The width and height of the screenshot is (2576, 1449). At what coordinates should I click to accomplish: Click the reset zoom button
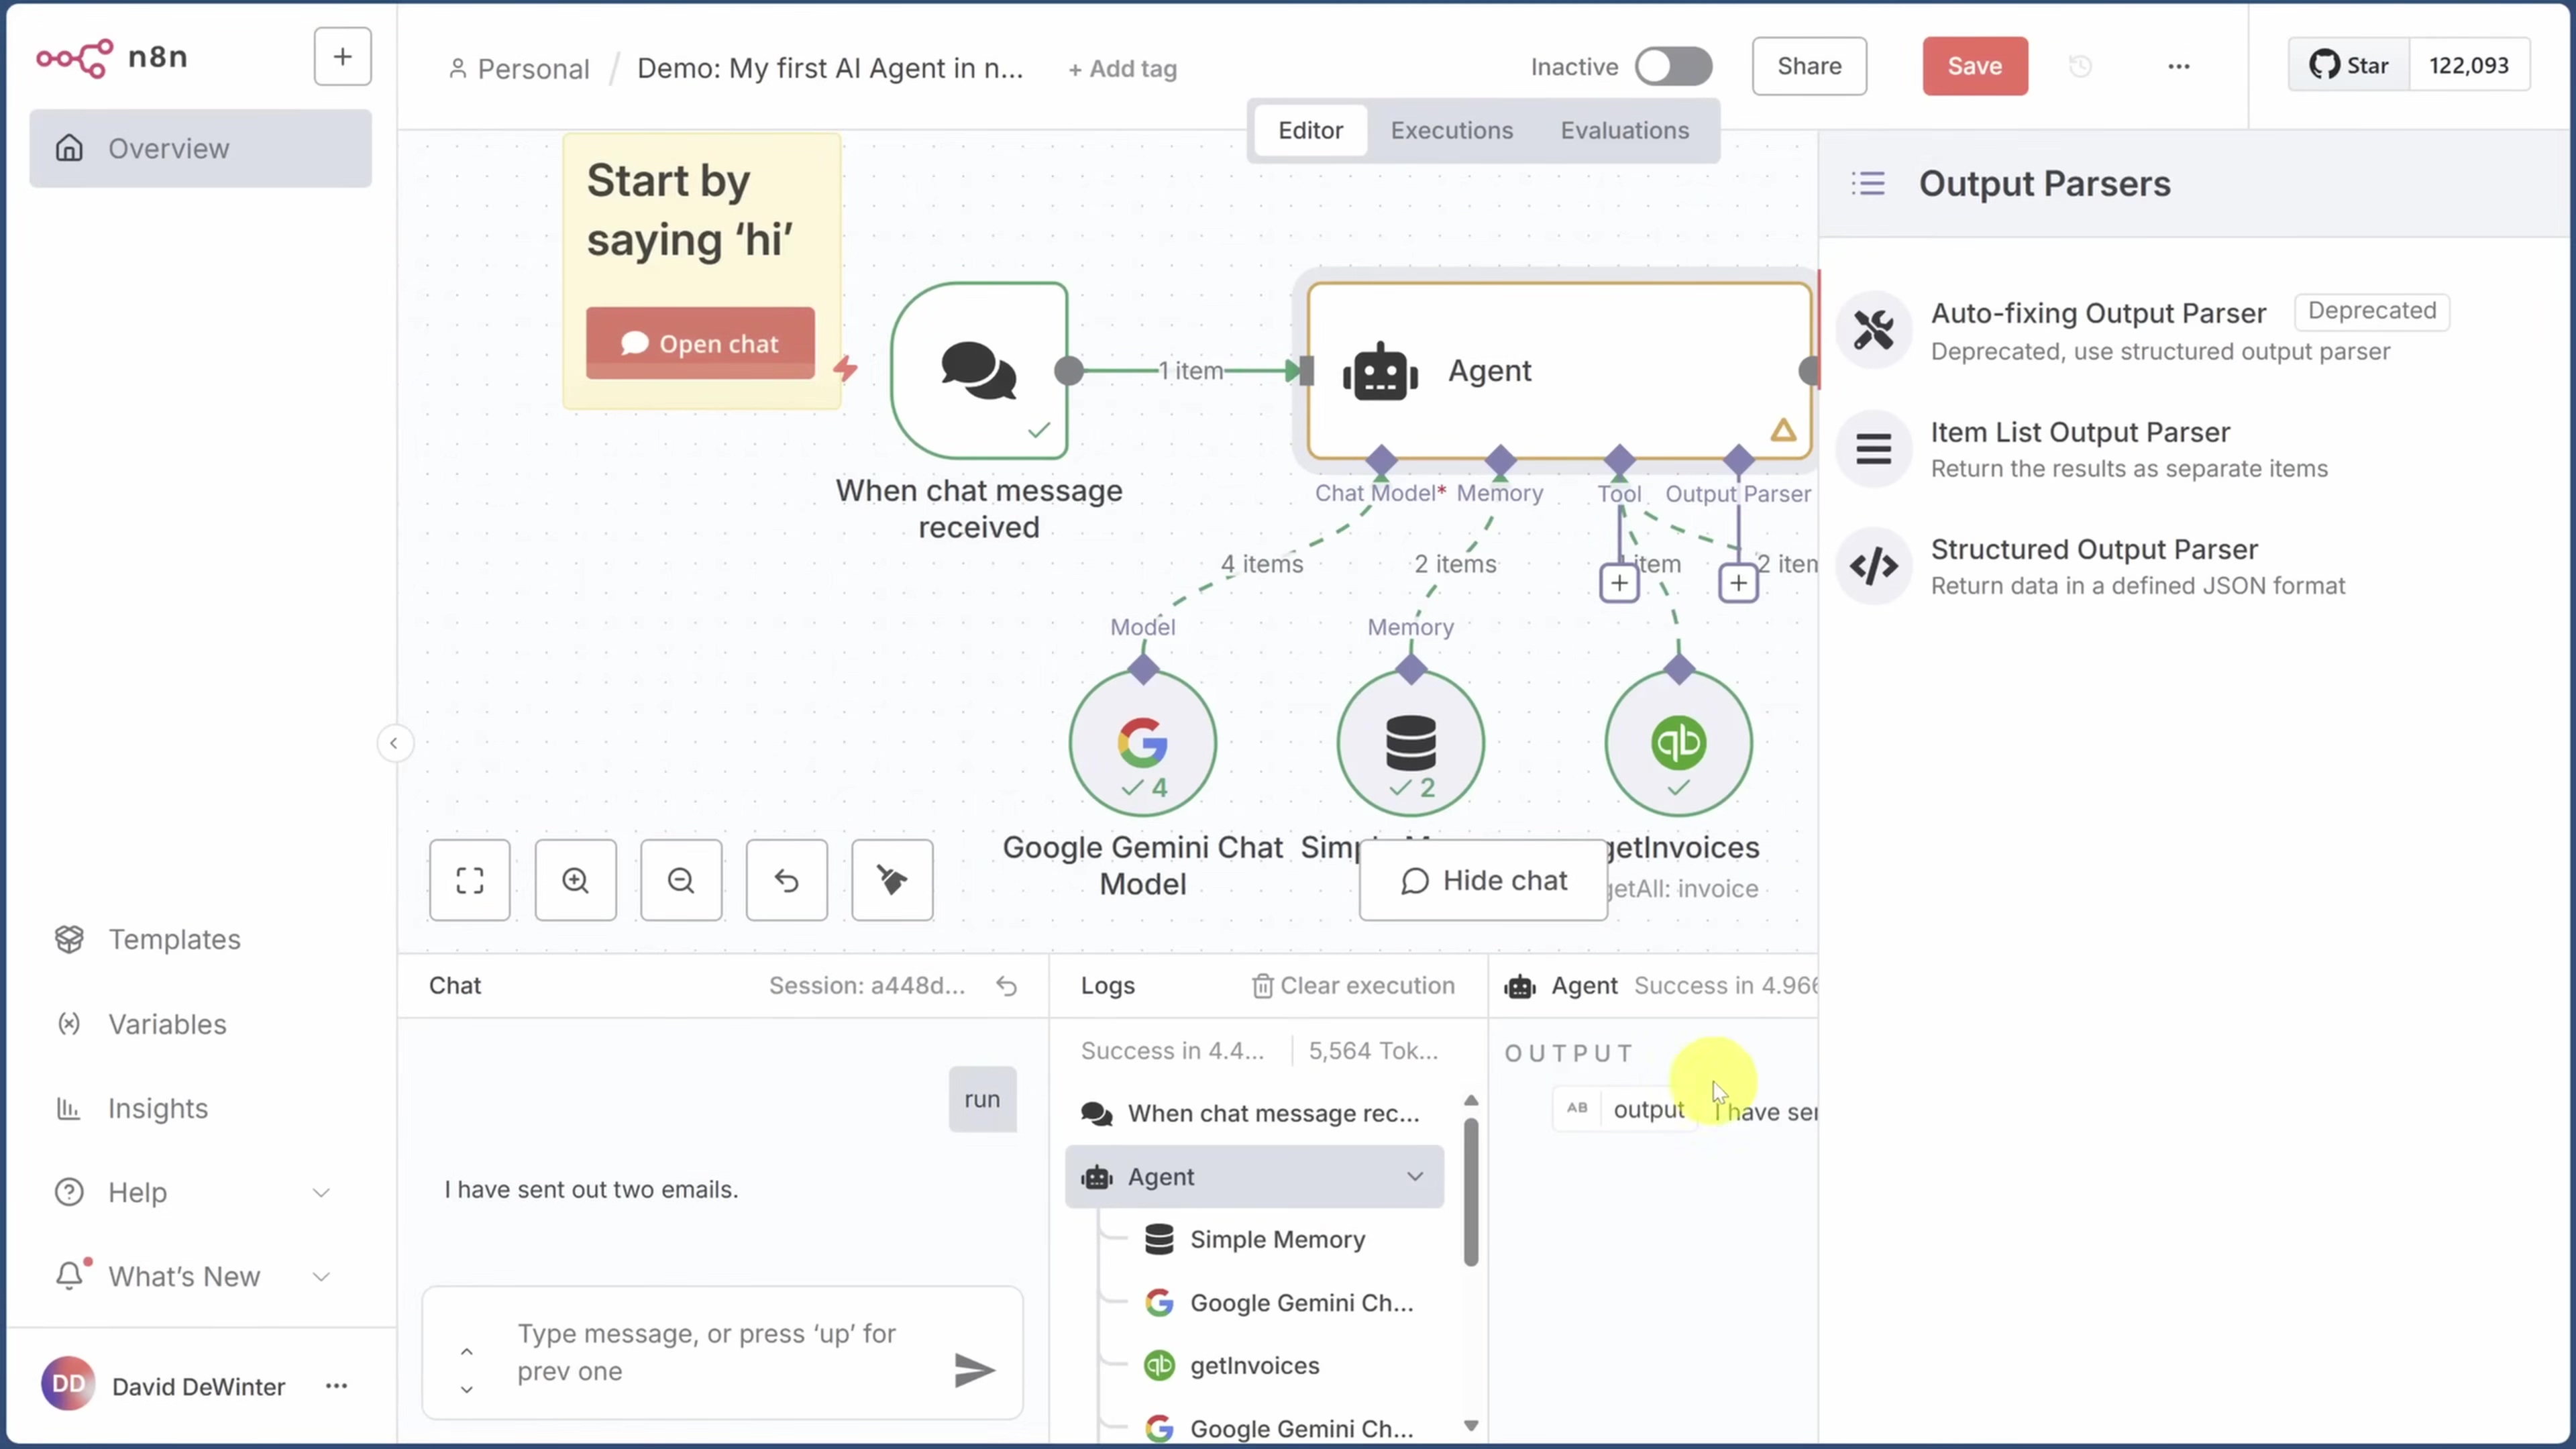[x=787, y=880]
